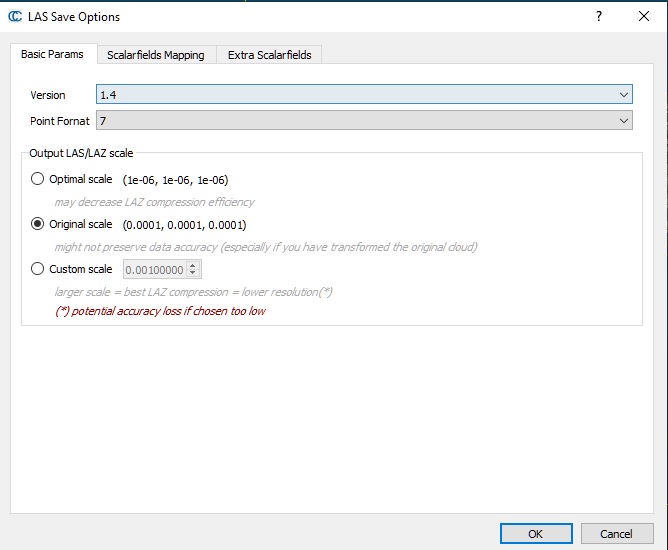Click the Version dropdown arrow chevron

(624, 95)
